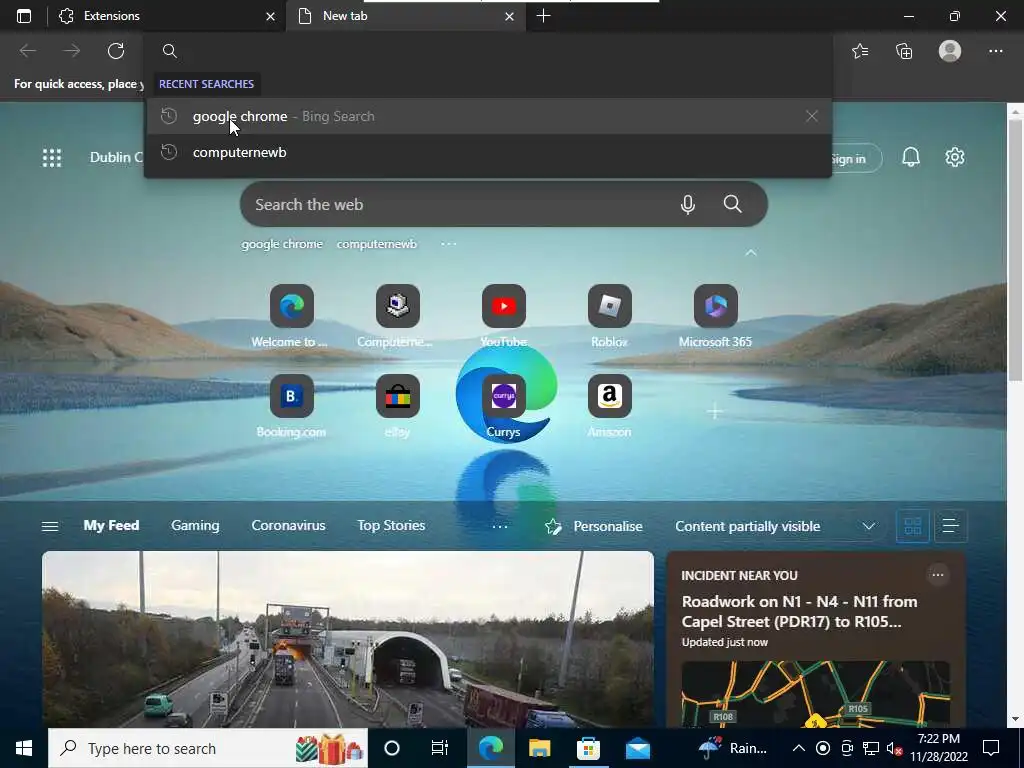Viewport: 1024px width, 768px height.
Task: Start voice search with microphone icon
Action: (x=688, y=204)
